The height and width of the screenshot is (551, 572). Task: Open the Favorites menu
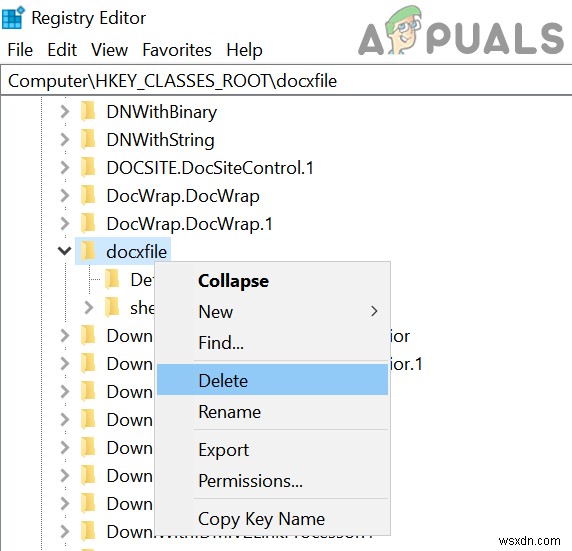[x=177, y=50]
